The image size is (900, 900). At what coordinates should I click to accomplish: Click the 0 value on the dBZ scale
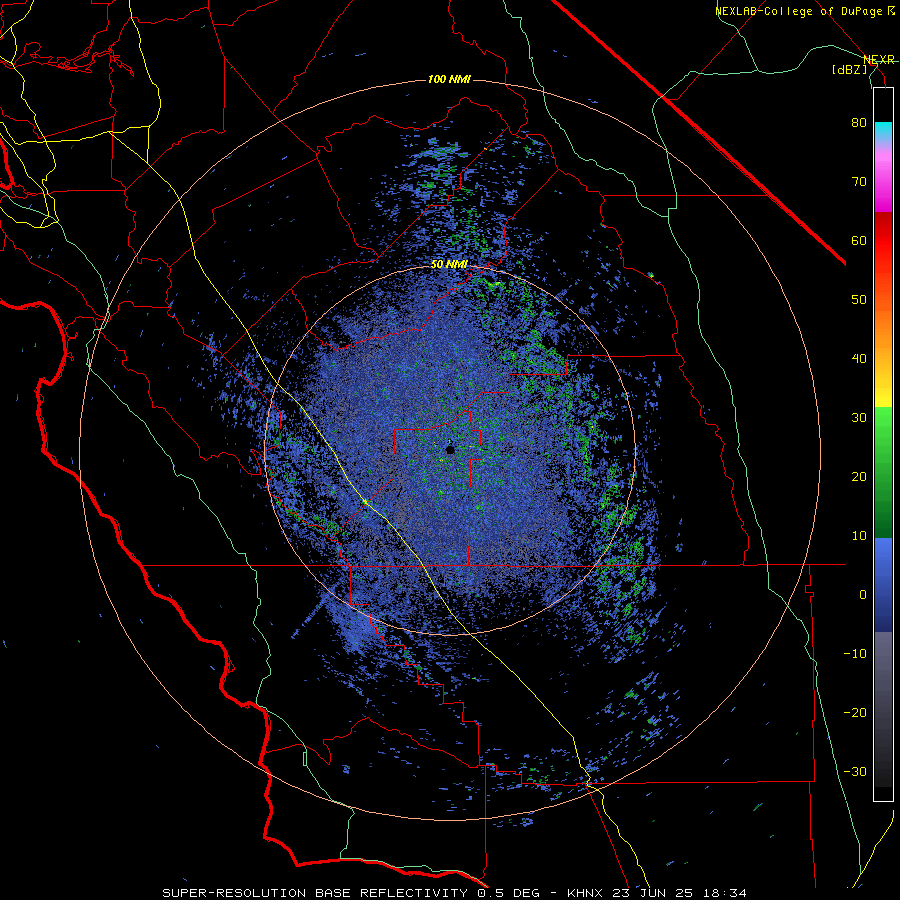[x=863, y=595]
